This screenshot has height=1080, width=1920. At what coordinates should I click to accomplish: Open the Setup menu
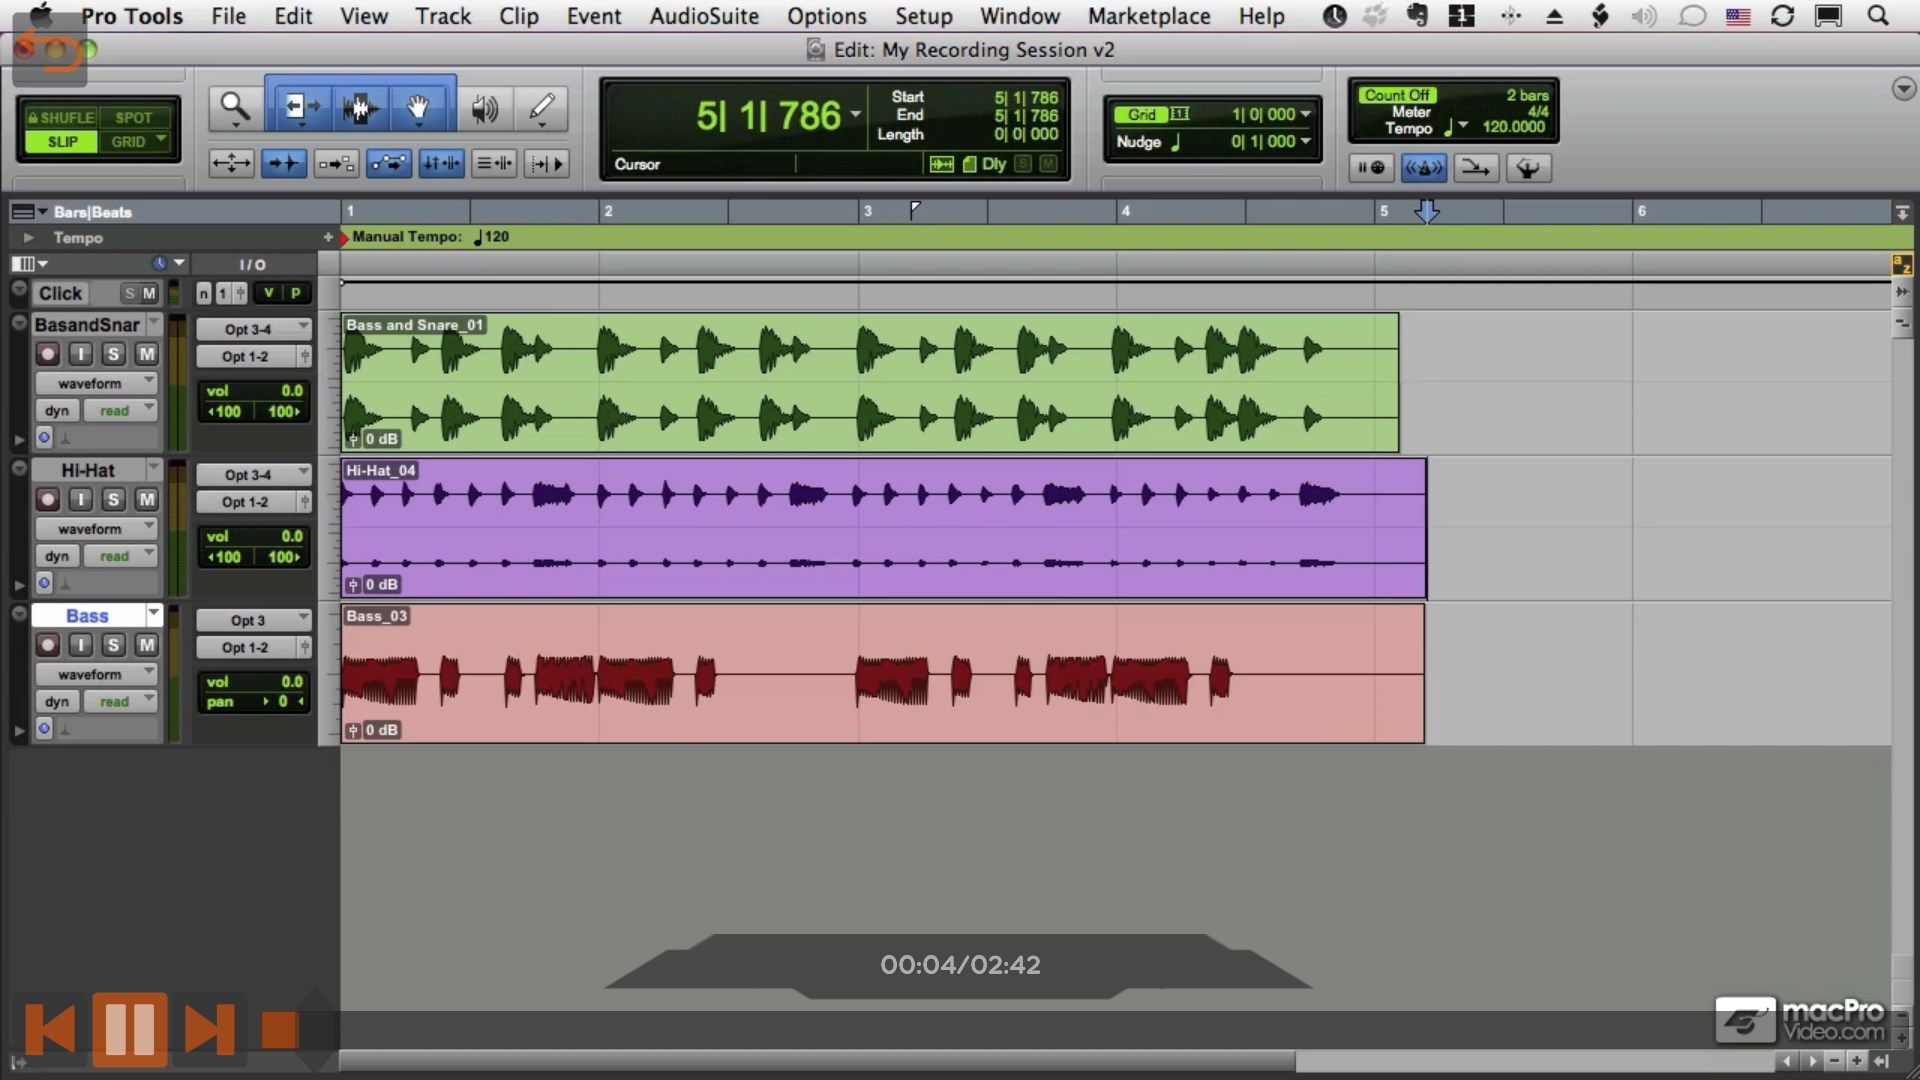coord(923,16)
